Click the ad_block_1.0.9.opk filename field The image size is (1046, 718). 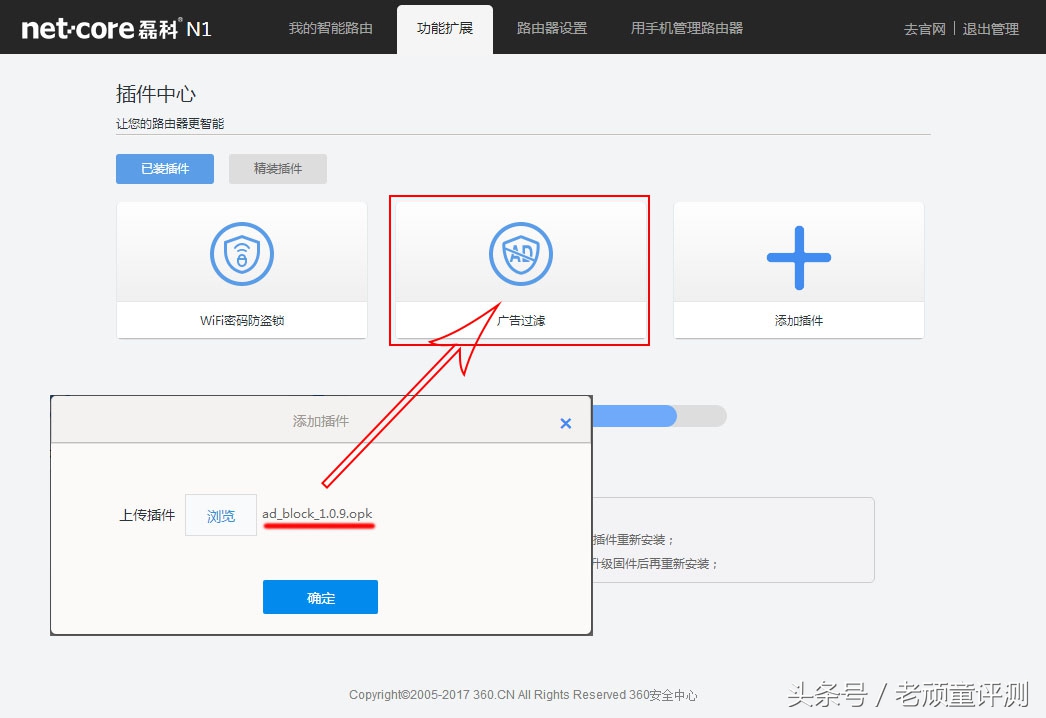click(x=318, y=513)
